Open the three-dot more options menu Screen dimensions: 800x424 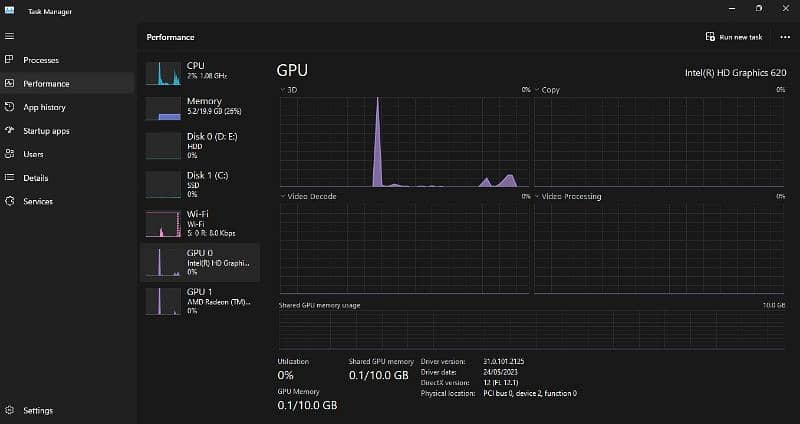(x=785, y=37)
